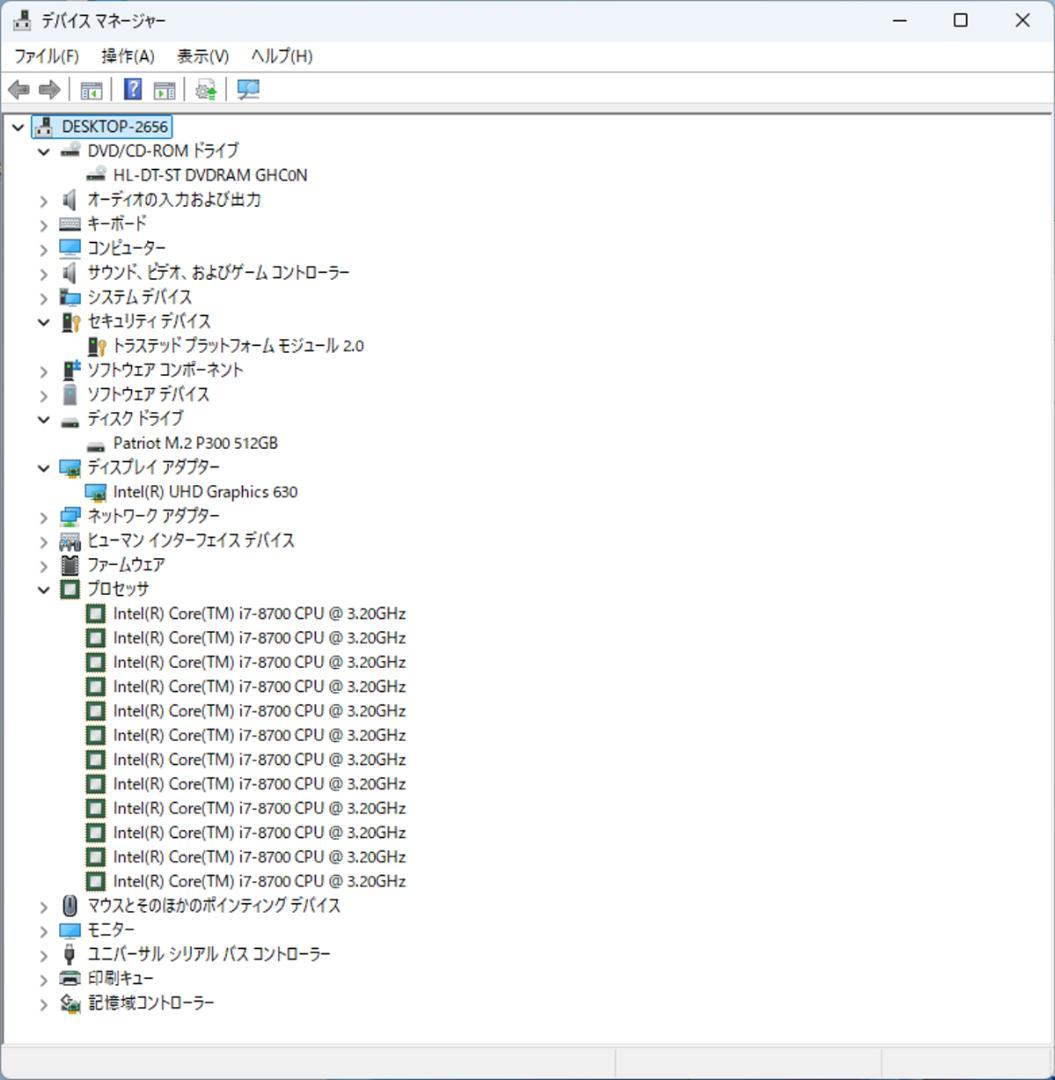Select the Patriot M.2 P300 512GB drive
1055x1080 pixels.
196,443
